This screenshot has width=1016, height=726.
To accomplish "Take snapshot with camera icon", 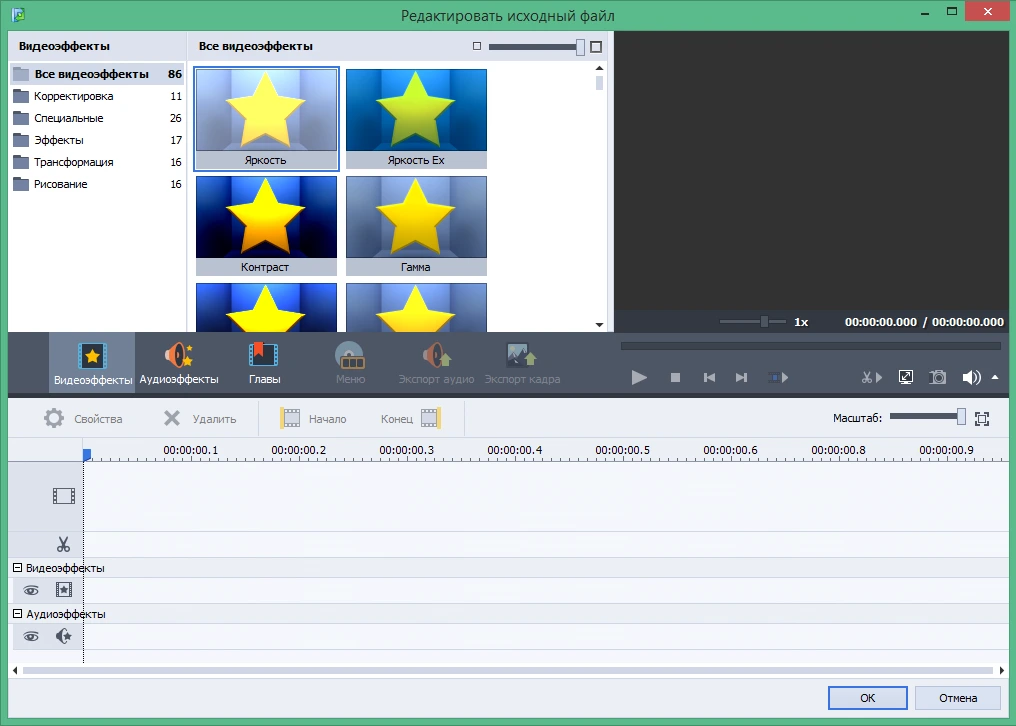I will click(938, 377).
